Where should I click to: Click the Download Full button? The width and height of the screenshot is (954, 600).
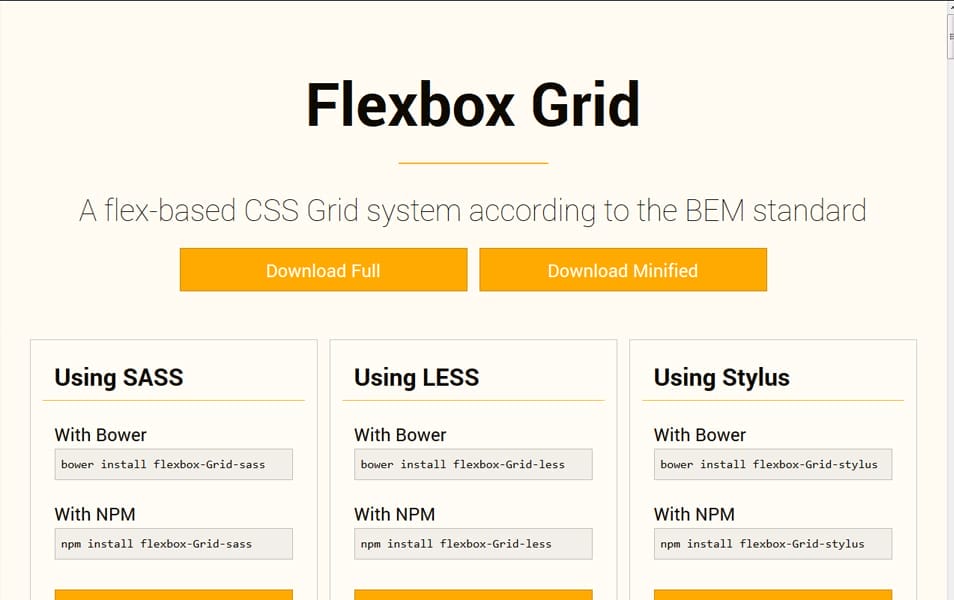click(x=323, y=270)
